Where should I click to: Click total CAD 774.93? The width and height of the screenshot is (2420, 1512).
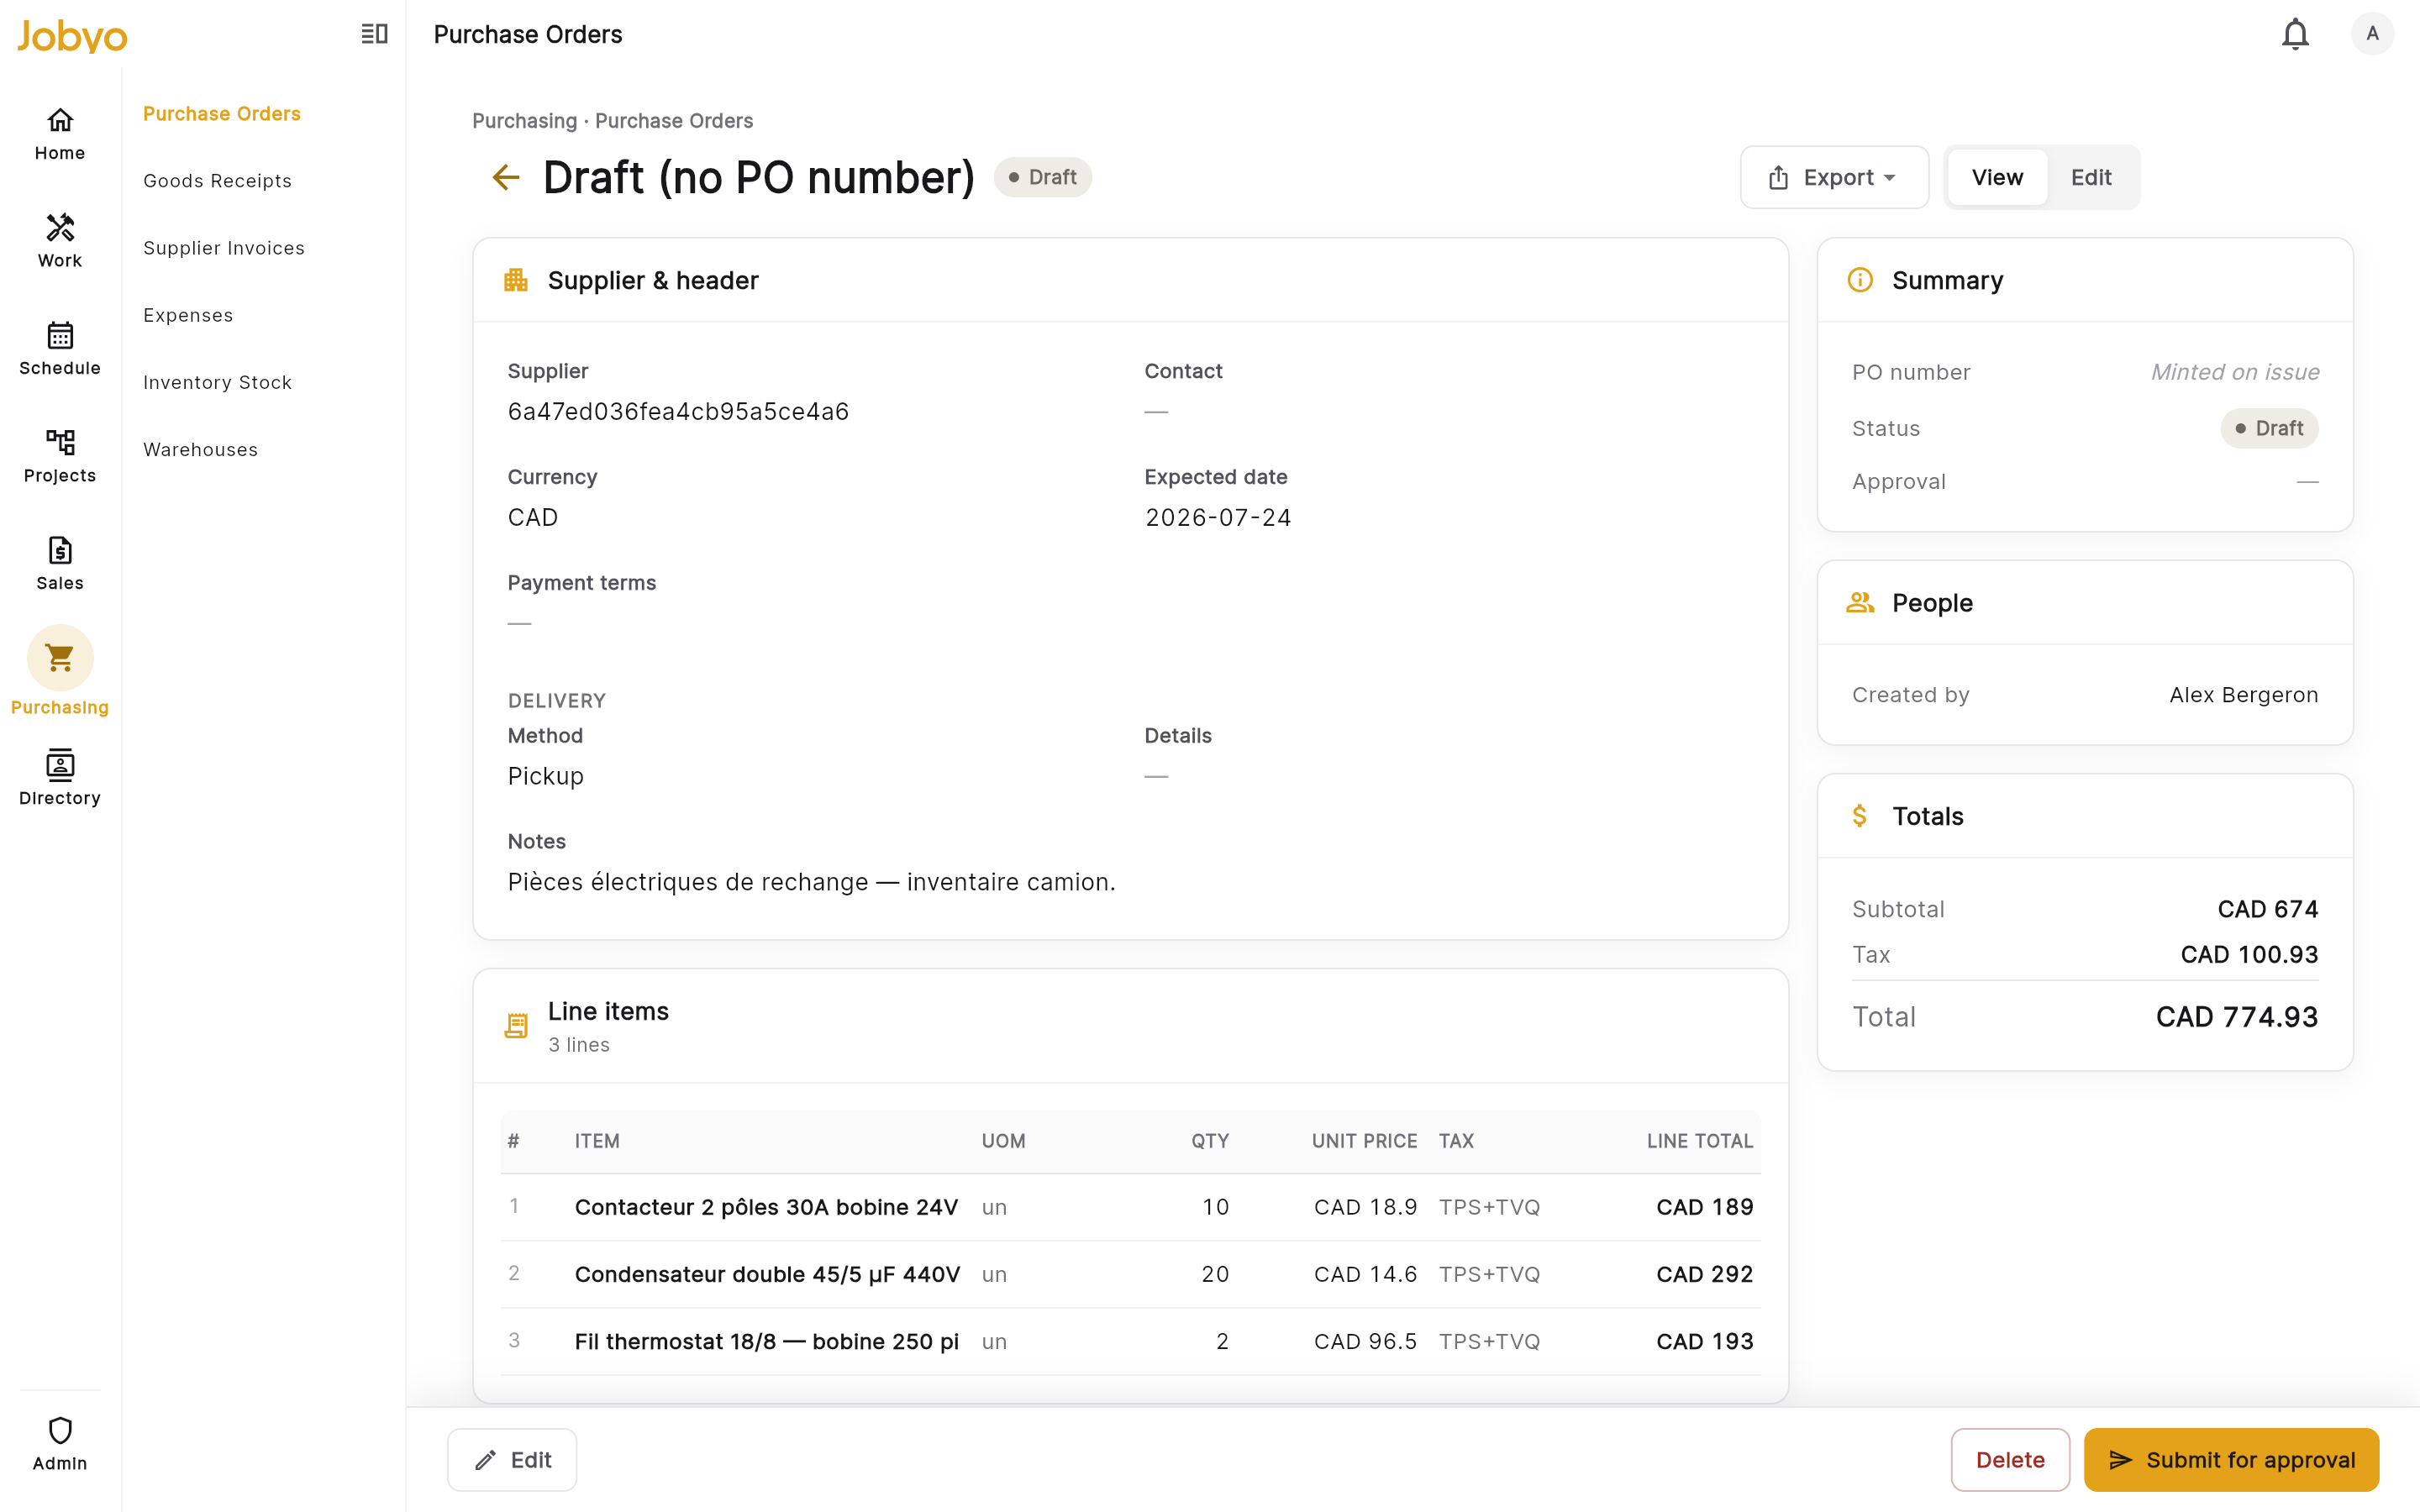pyautogui.click(x=2236, y=1017)
